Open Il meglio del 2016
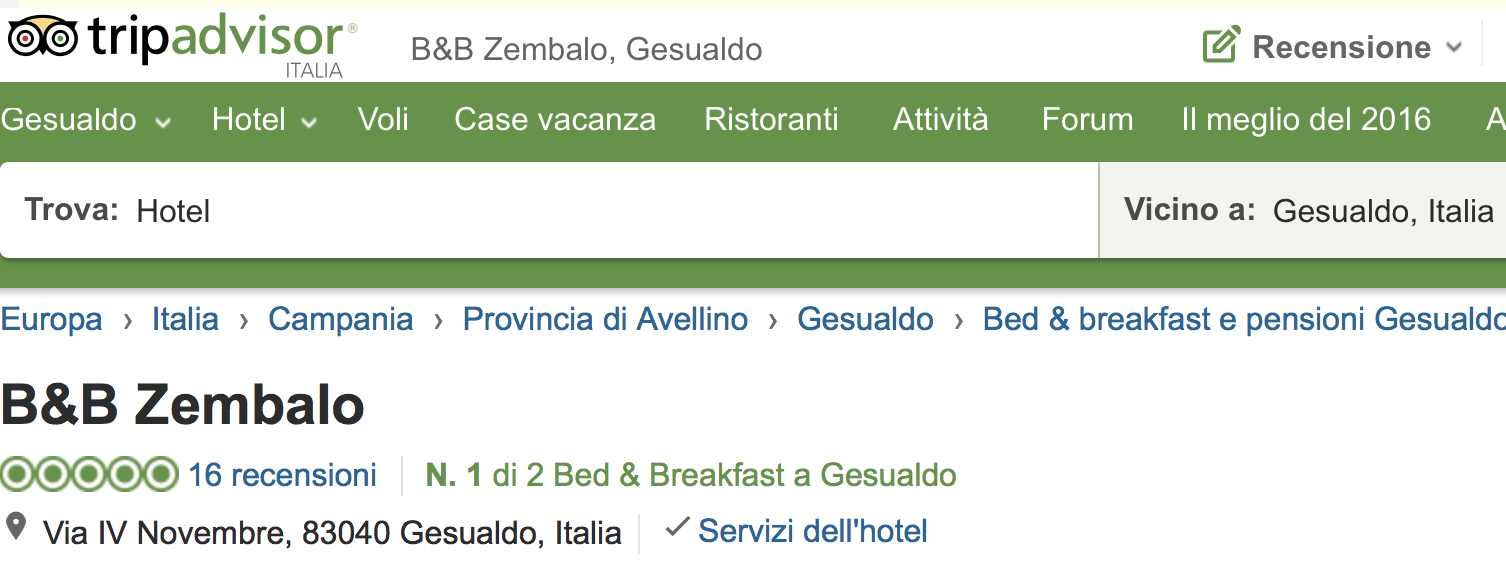Image resolution: width=1506 pixels, height=578 pixels. point(1305,120)
